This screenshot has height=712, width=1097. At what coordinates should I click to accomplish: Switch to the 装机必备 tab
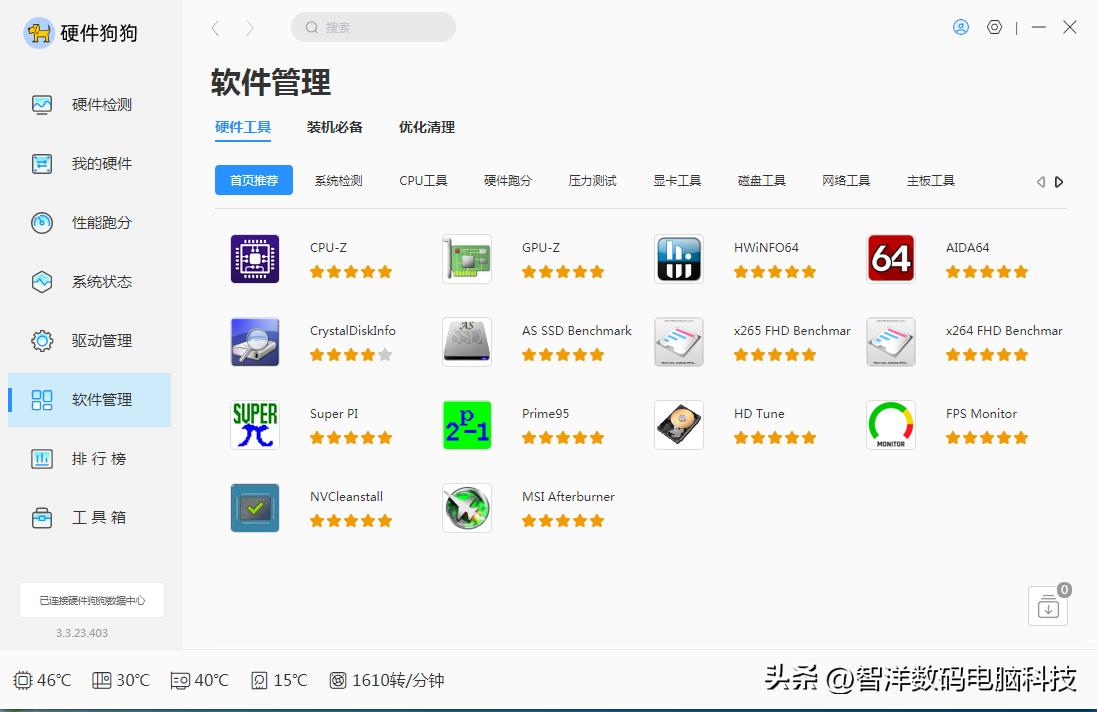tap(335, 127)
